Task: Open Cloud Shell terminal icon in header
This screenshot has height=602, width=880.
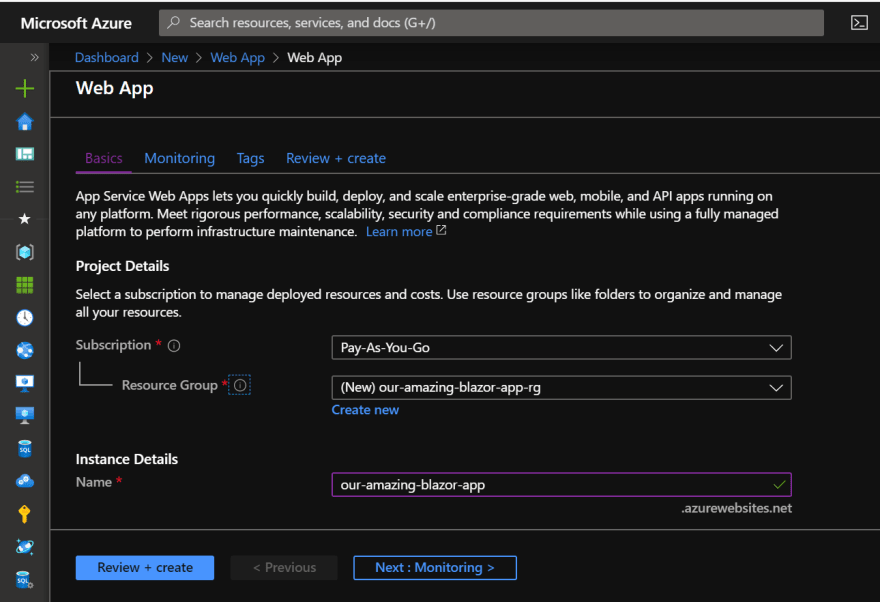Action: click(x=859, y=22)
